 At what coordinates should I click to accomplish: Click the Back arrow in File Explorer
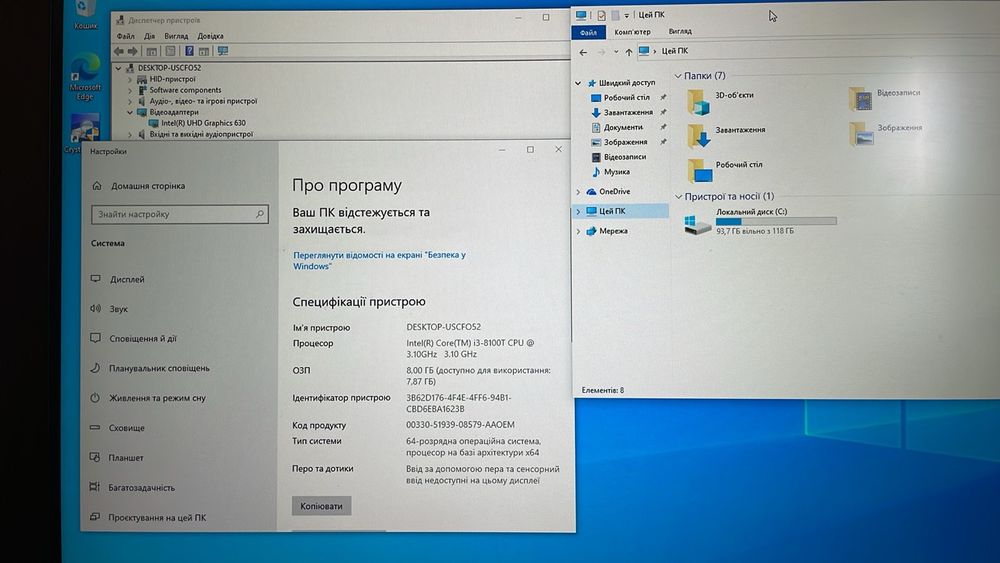pyautogui.click(x=583, y=52)
